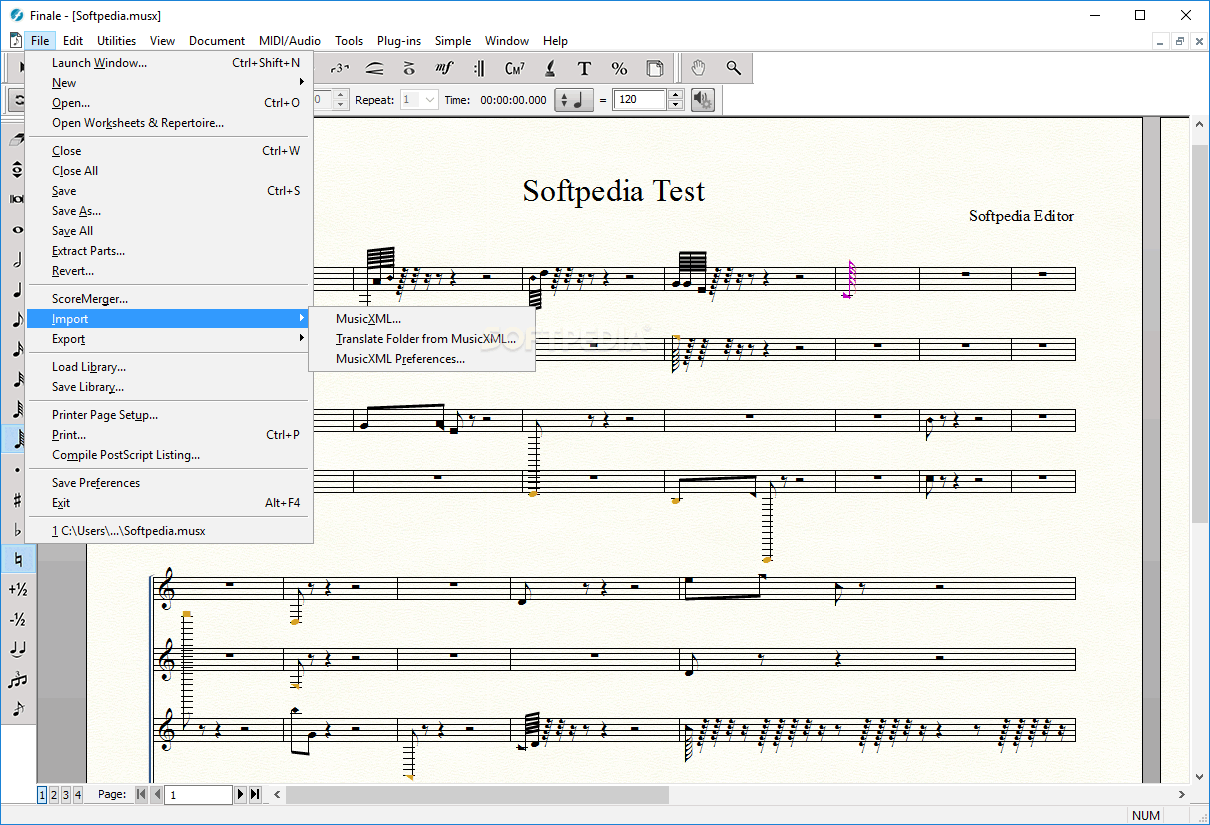Select the half note duration
Viewport: 1210px width, 825px height.
[17, 259]
